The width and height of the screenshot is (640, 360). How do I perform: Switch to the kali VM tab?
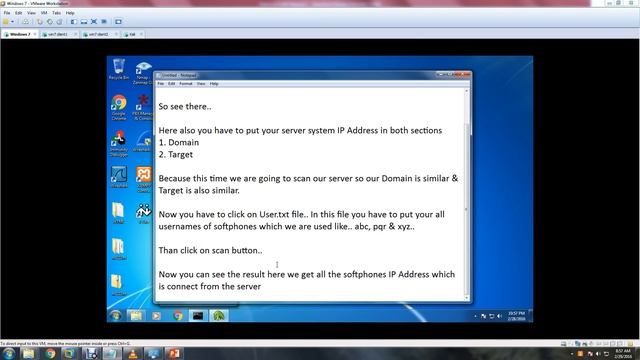pos(132,34)
